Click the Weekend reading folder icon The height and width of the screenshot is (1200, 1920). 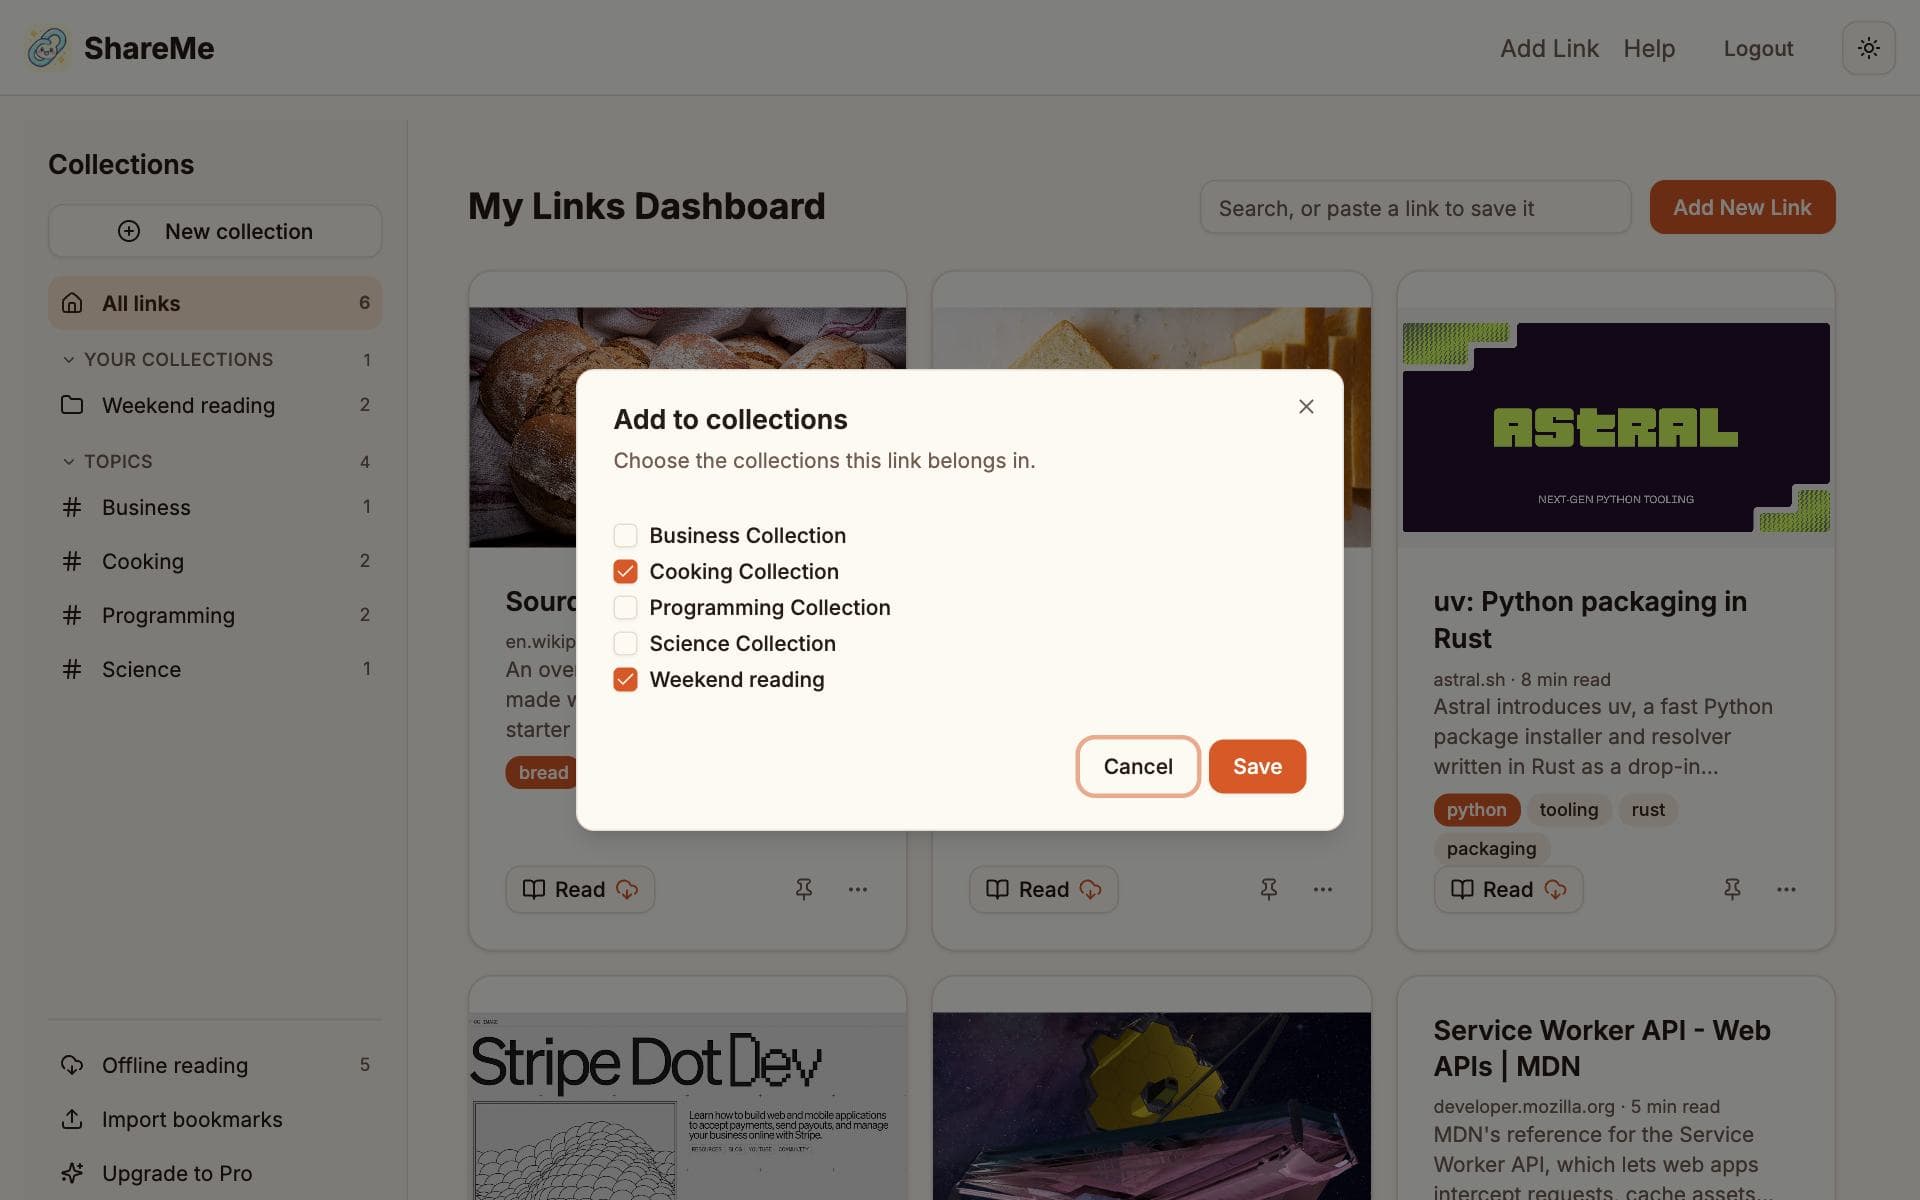tap(72, 405)
